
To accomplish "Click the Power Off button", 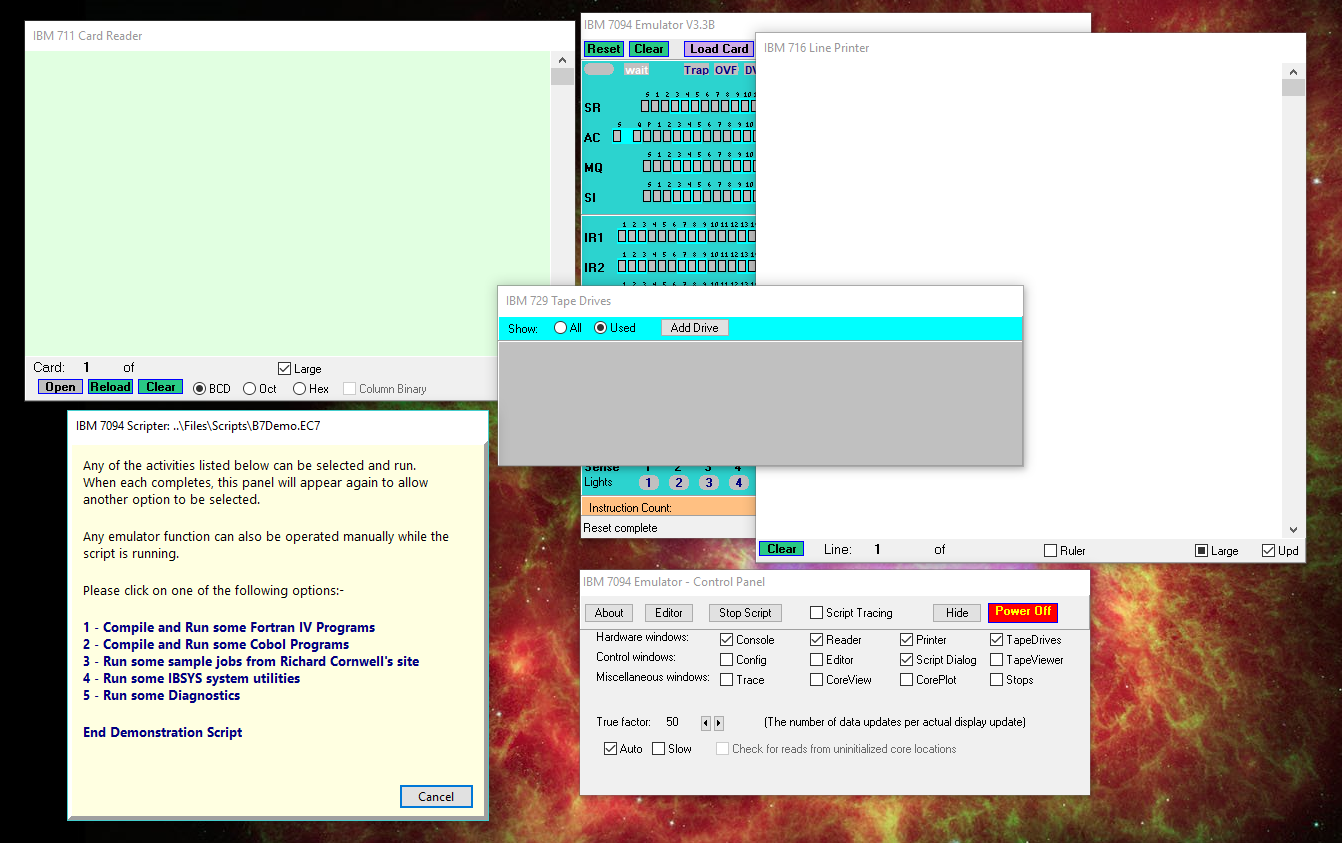I will (x=1023, y=612).
